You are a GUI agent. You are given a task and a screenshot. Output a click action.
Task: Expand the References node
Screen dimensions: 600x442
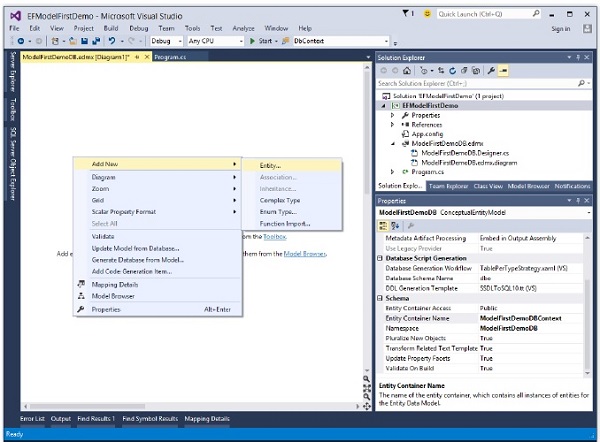(393, 124)
